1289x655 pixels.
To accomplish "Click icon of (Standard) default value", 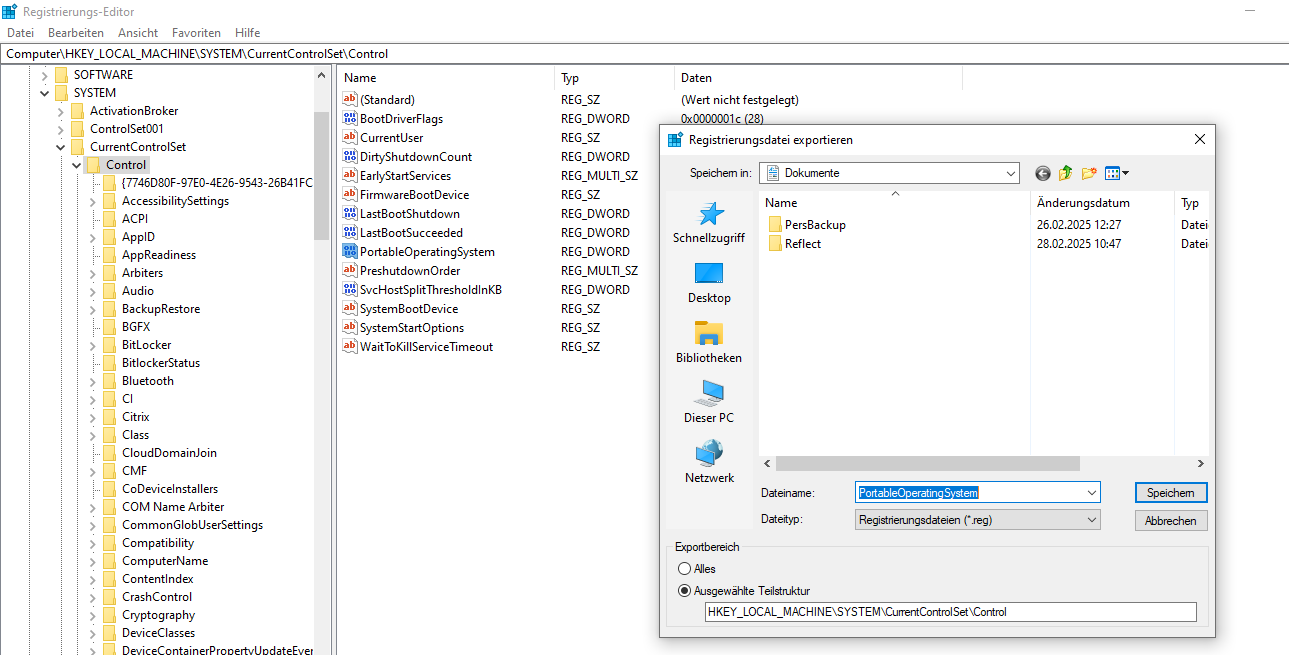I will 350,100.
